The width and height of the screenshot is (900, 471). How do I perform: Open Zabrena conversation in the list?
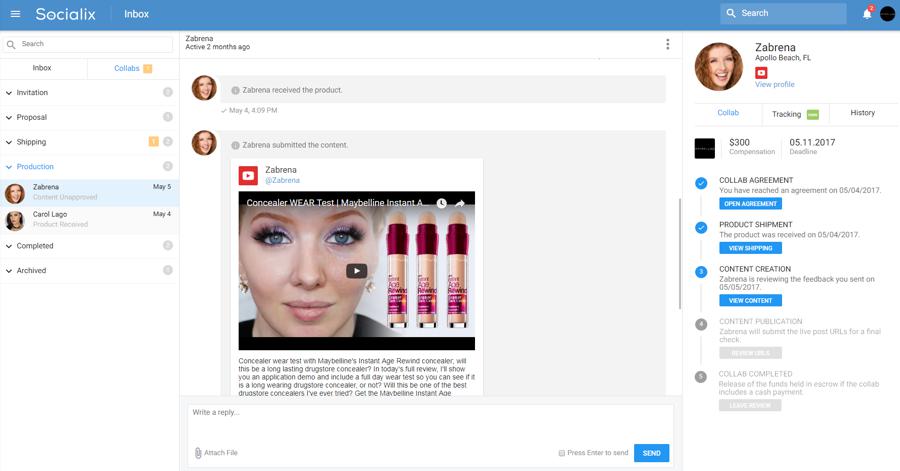tap(90, 193)
